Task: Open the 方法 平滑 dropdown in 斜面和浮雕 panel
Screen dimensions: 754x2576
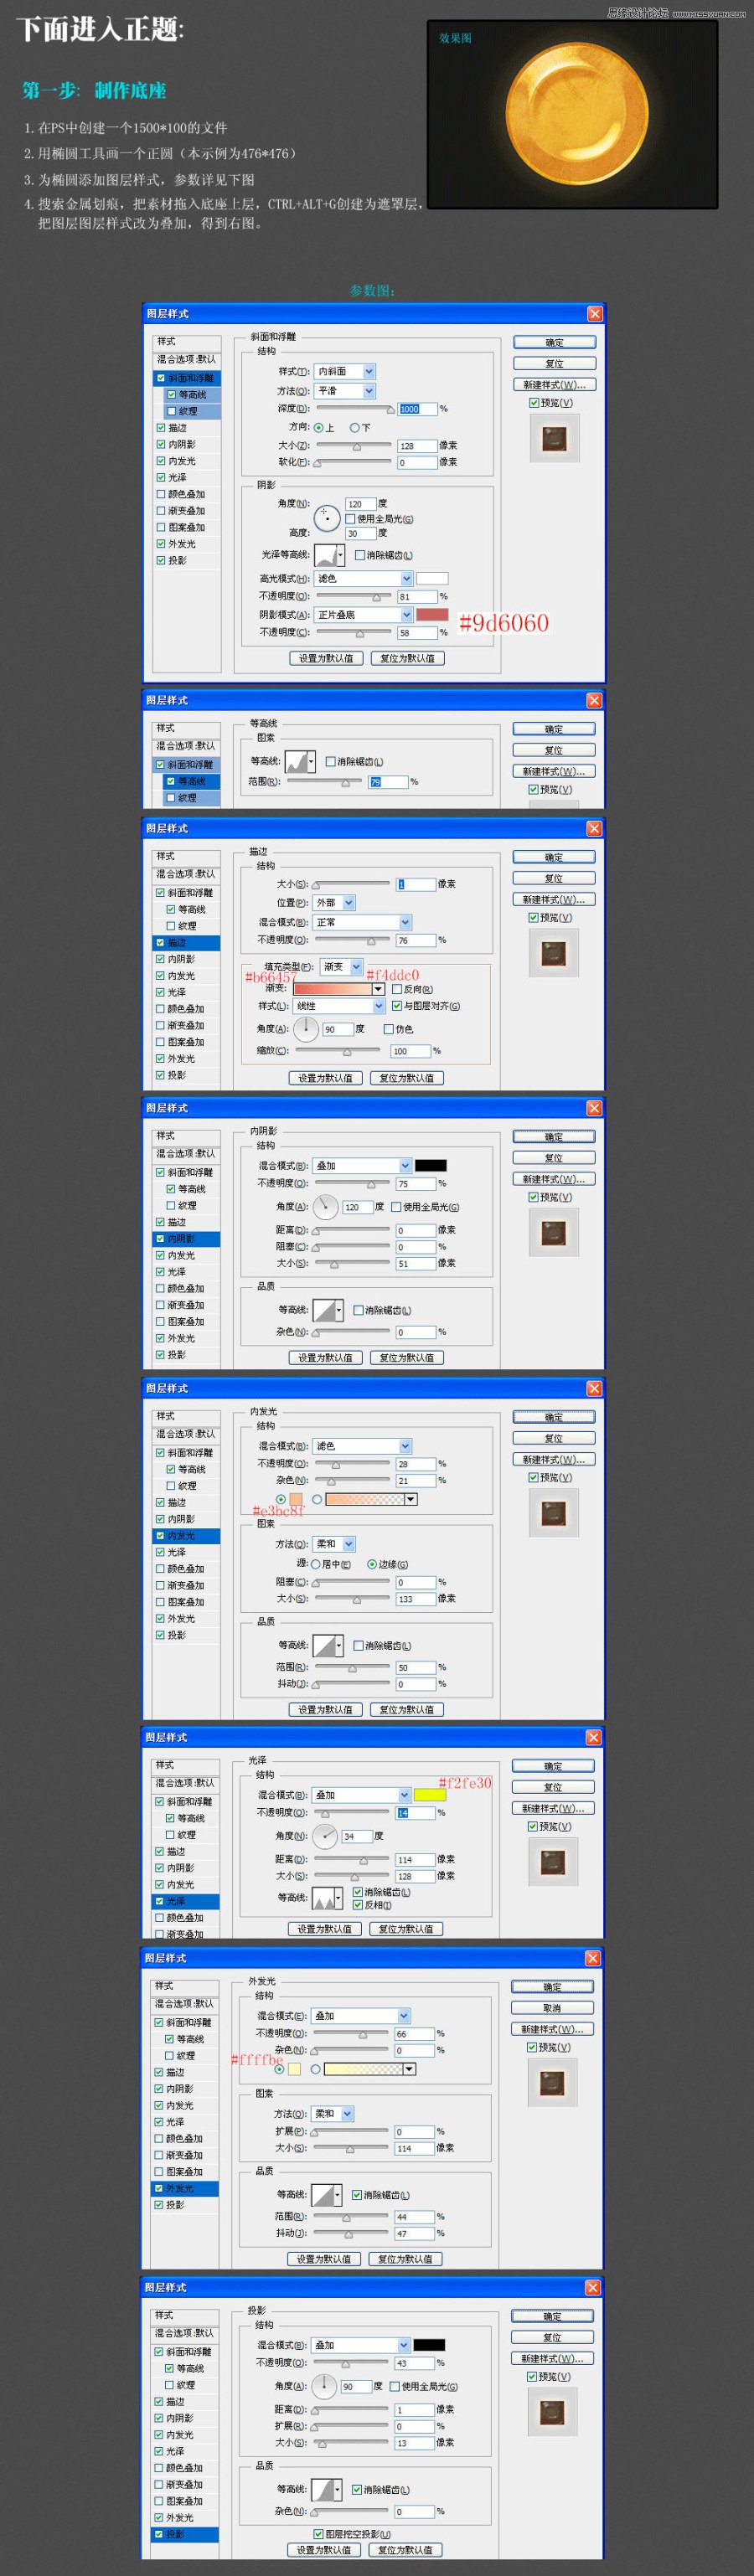Action: pos(345,390)
